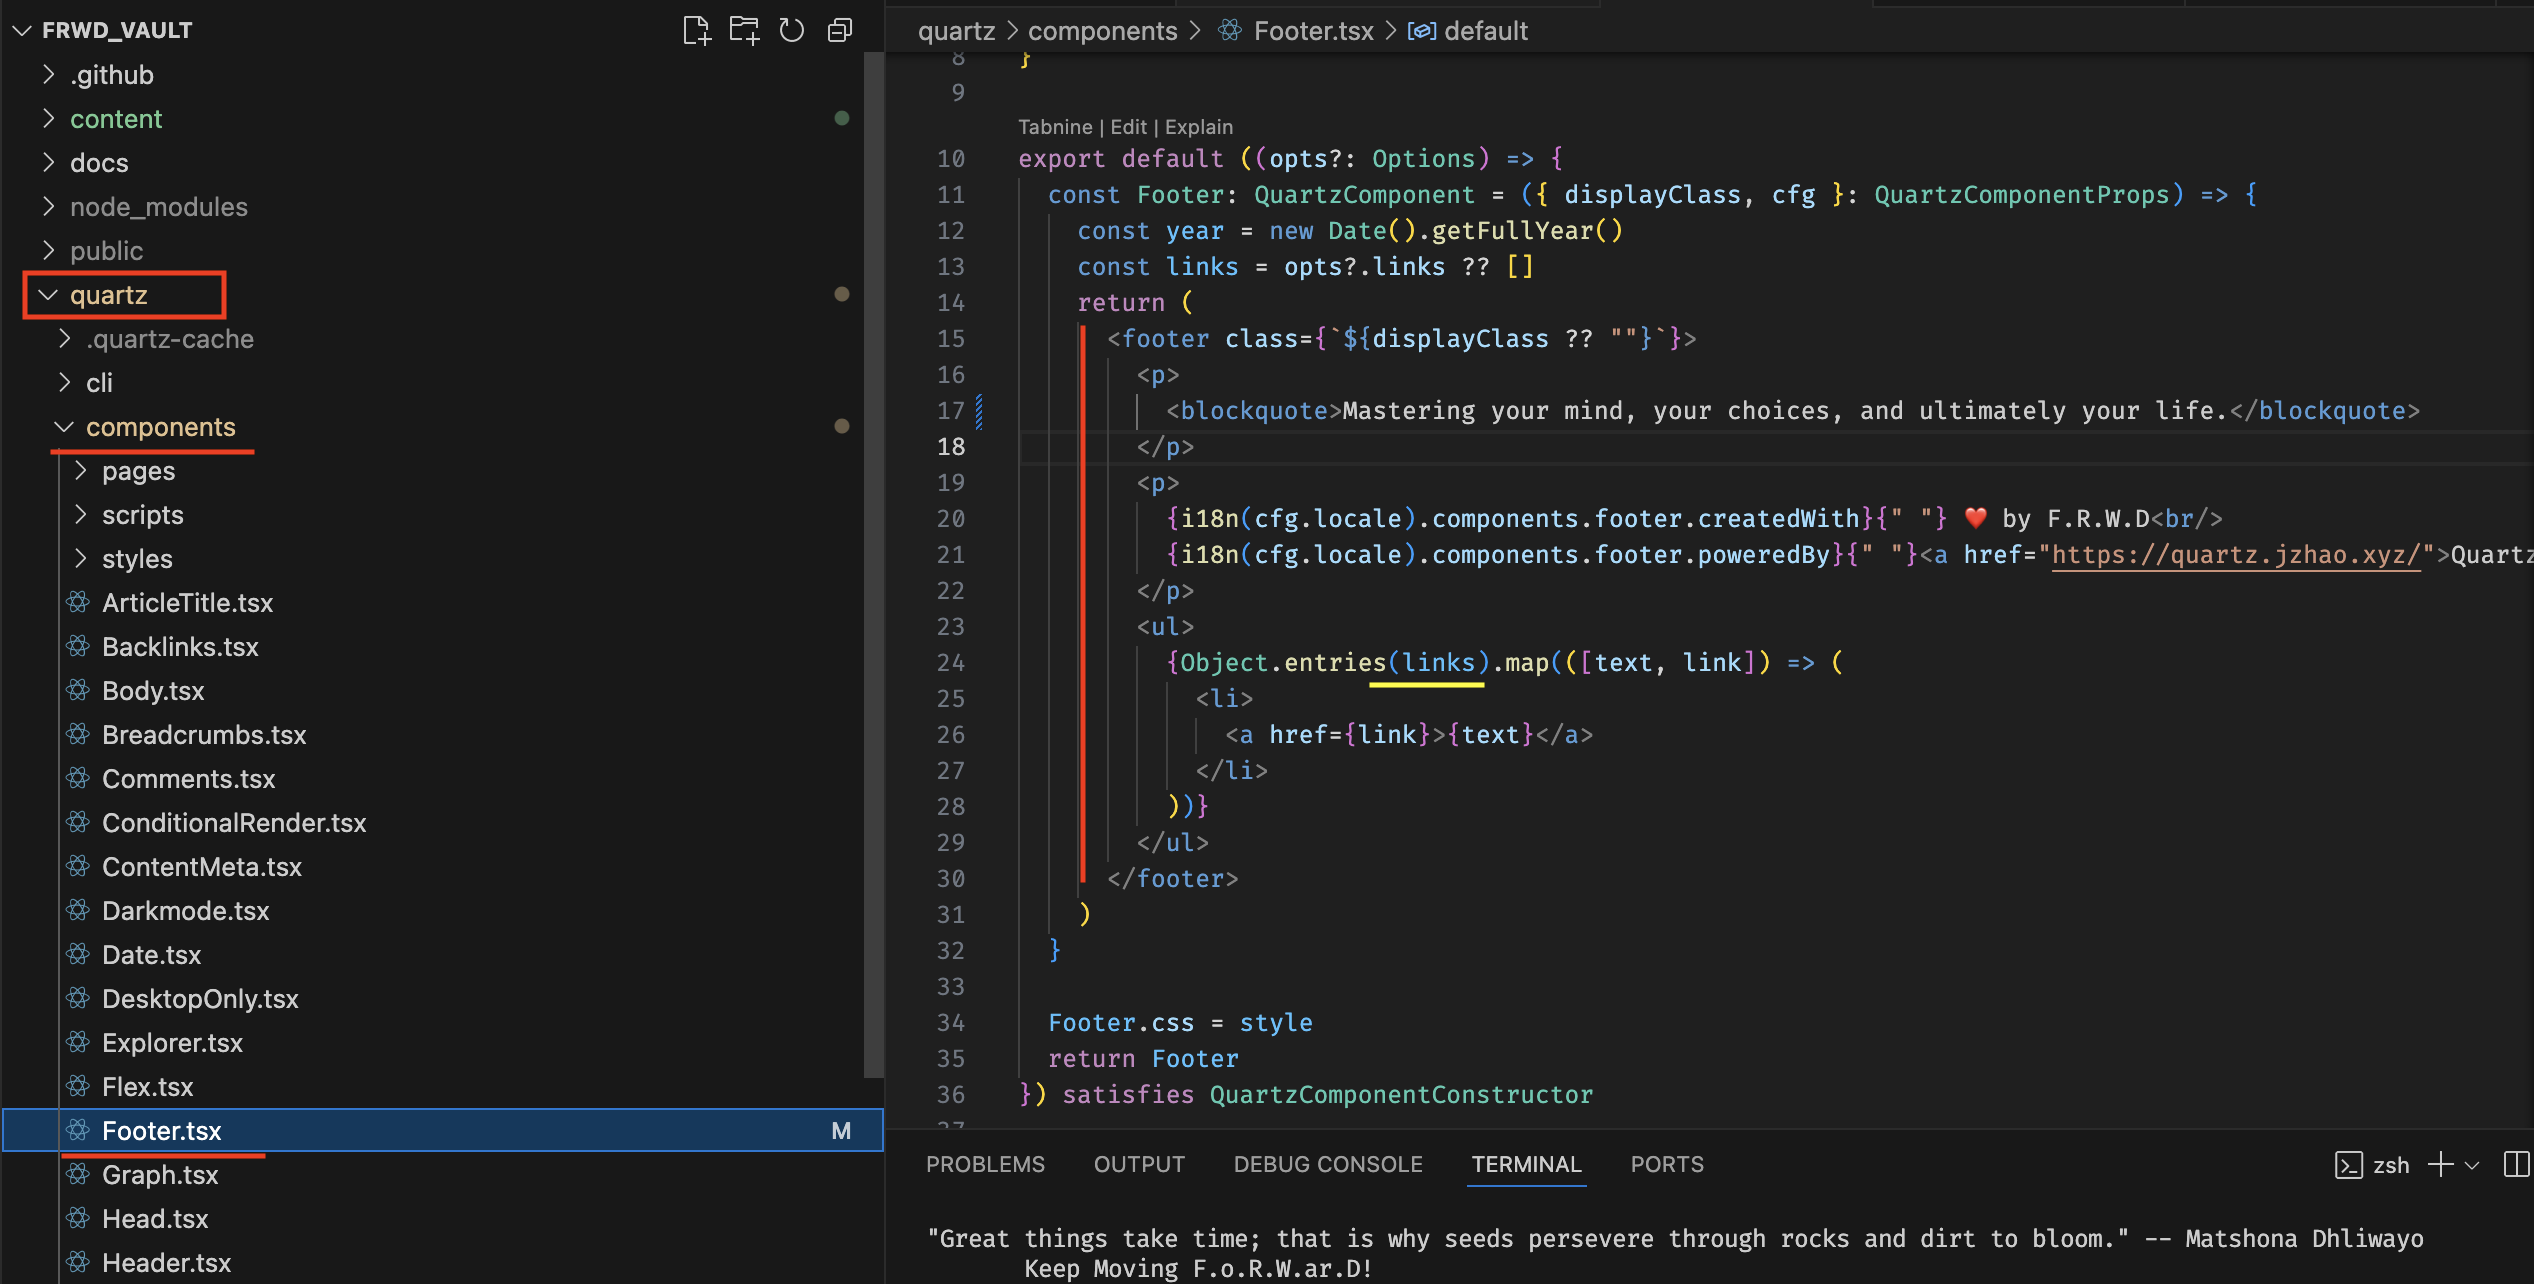Open the DEBUG CONSOLE tab
This screenshot has height=1284, width=2534.
coord(1327,1164)
